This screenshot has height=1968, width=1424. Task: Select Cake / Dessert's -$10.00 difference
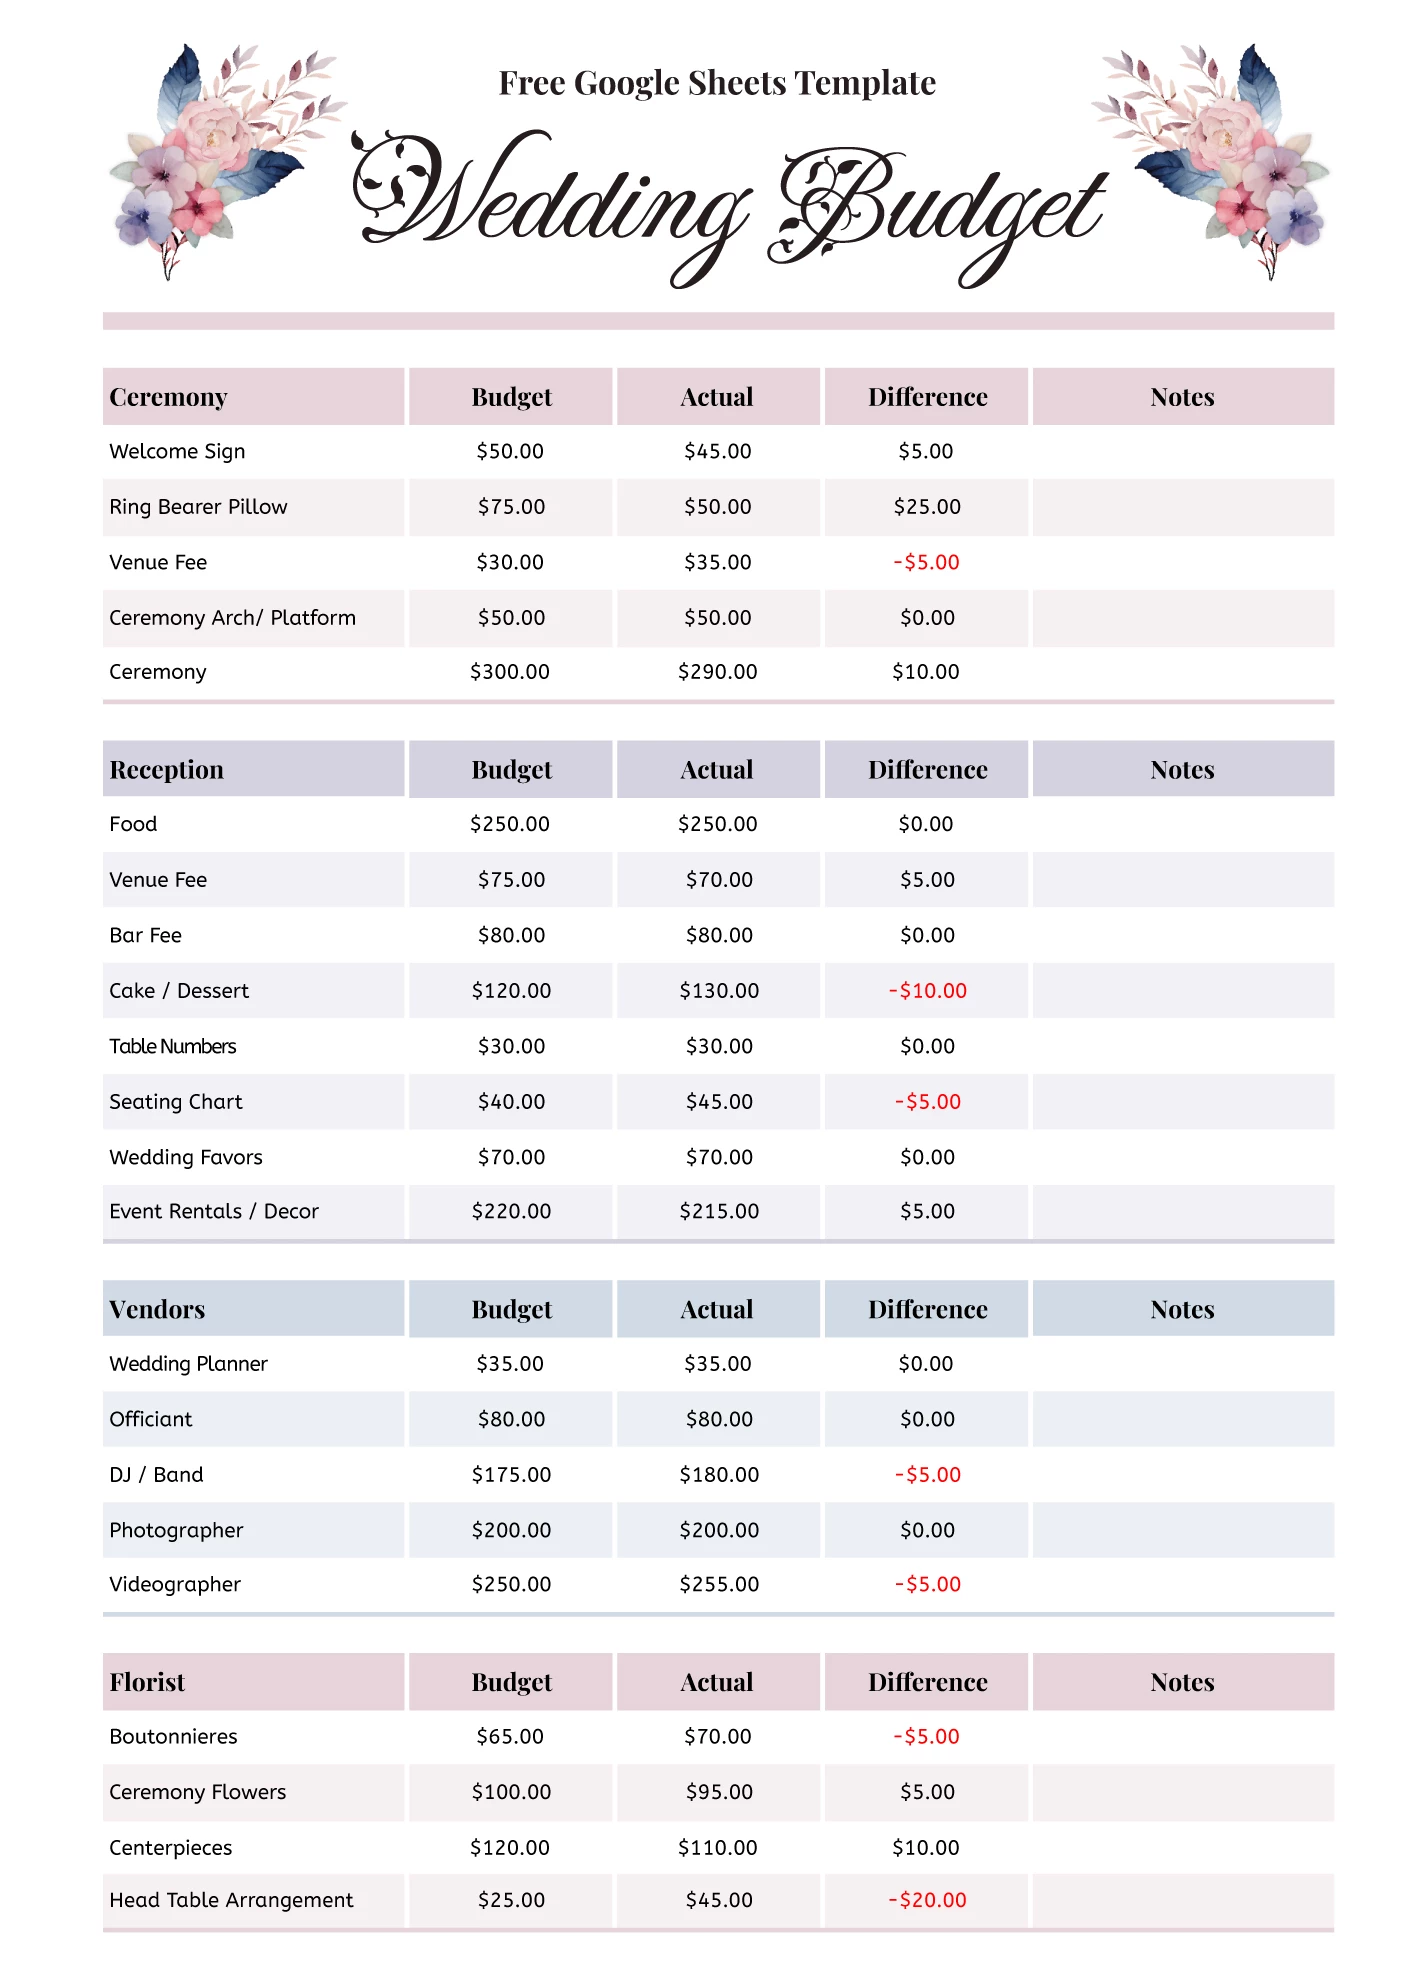point(927,991)
